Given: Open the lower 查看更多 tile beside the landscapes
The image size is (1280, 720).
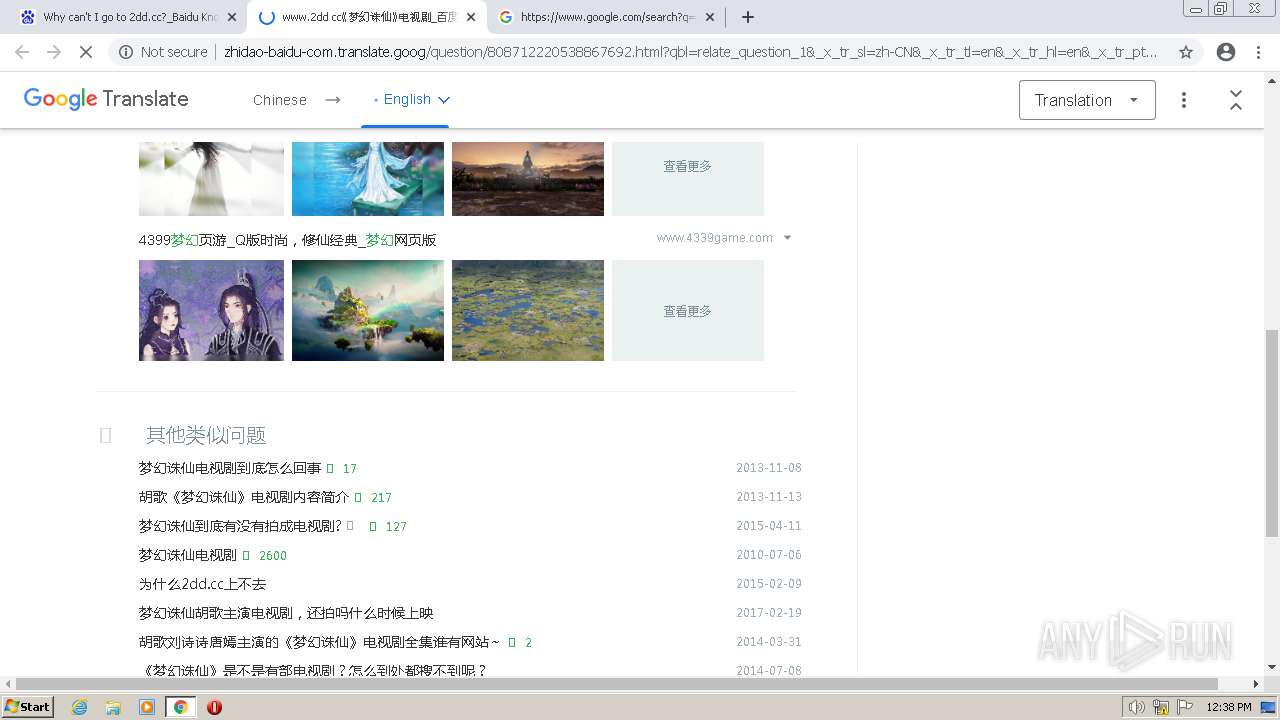Looking at the screenshot, I should pos(688,310).
